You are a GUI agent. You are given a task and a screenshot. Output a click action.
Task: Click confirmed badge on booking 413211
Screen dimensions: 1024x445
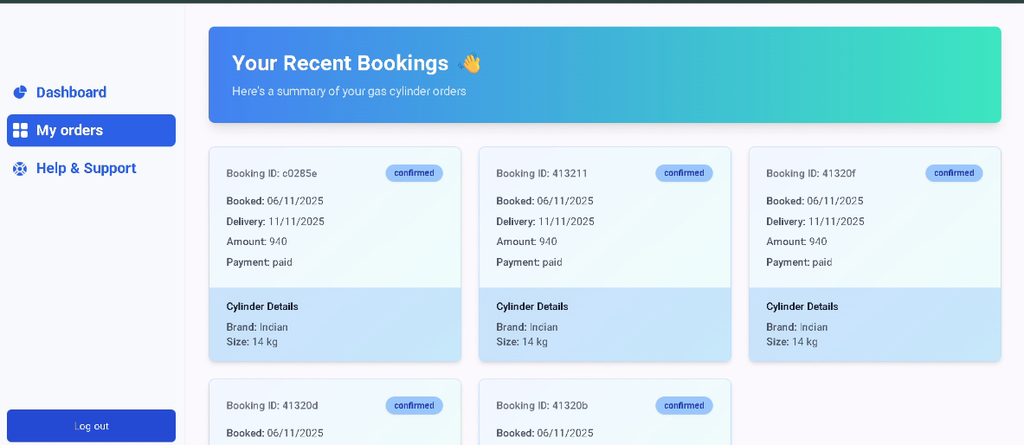(684, 173)
